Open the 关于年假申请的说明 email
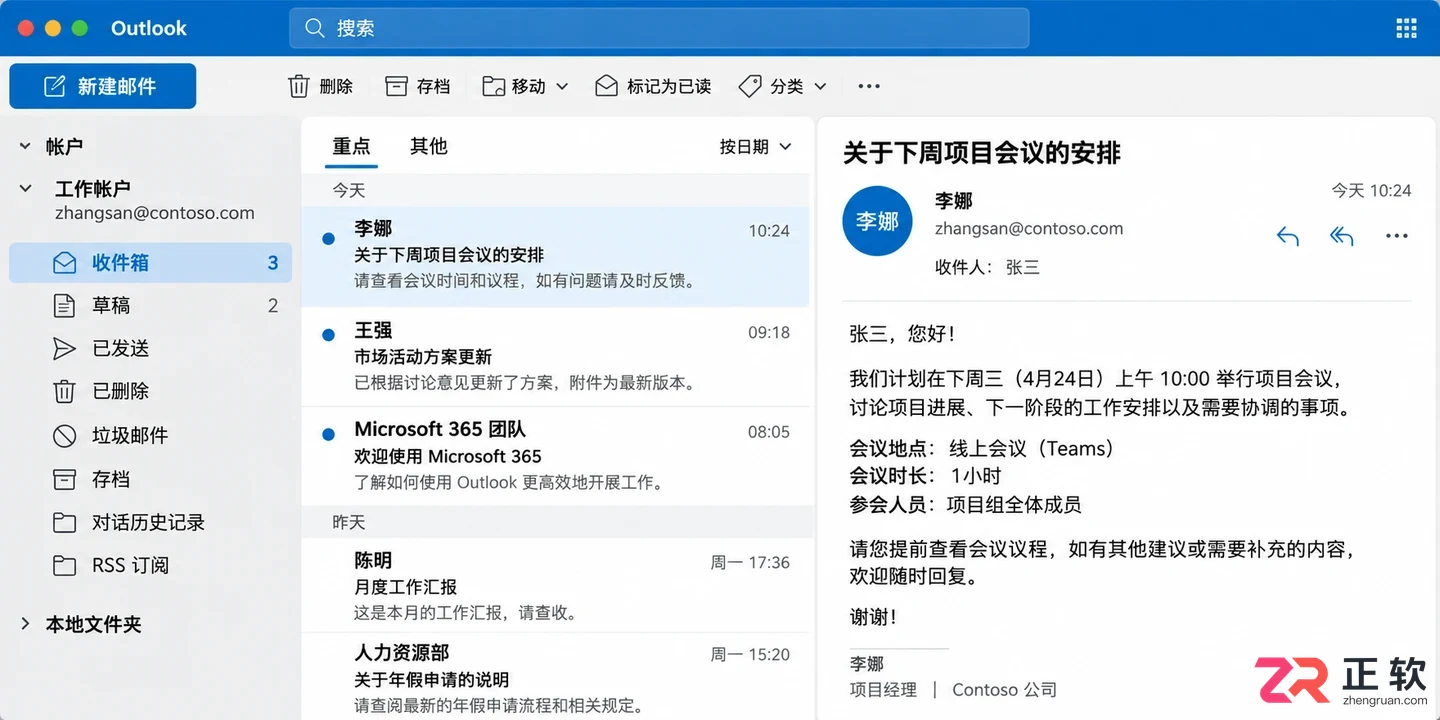The height and width of the screenshot is (720, 1440). (555, 677)
